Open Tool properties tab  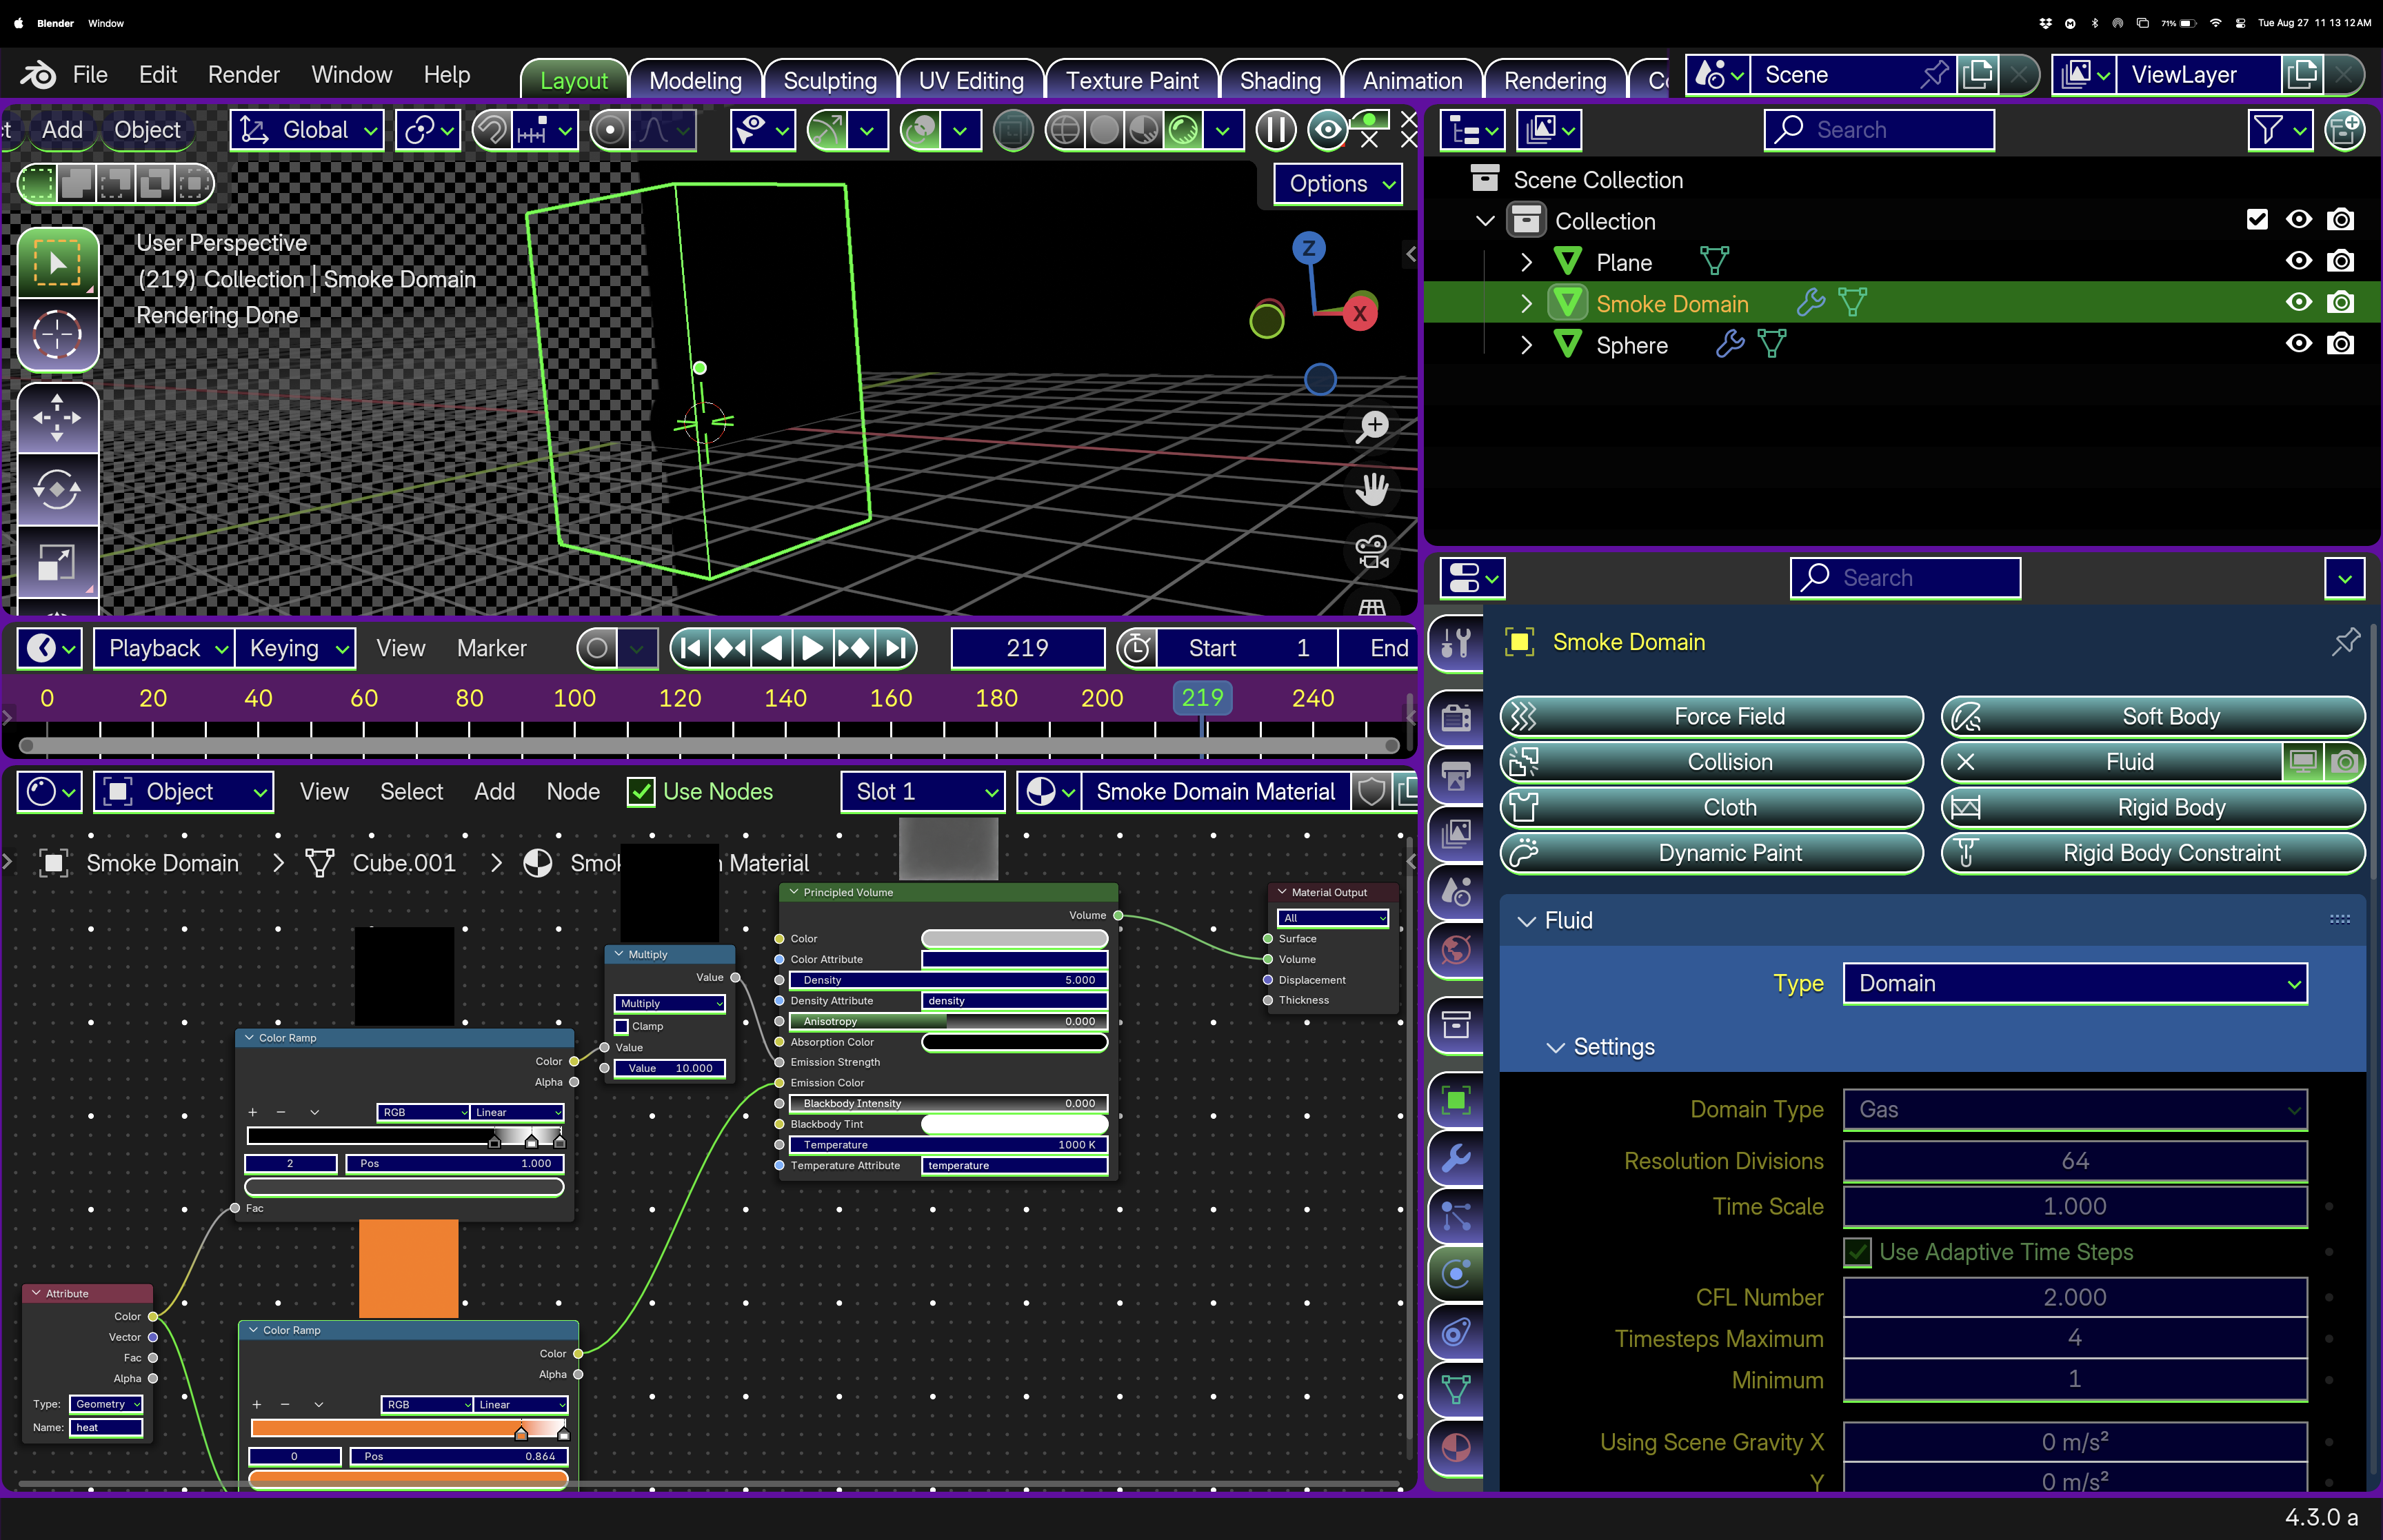tap(1456, 643)
